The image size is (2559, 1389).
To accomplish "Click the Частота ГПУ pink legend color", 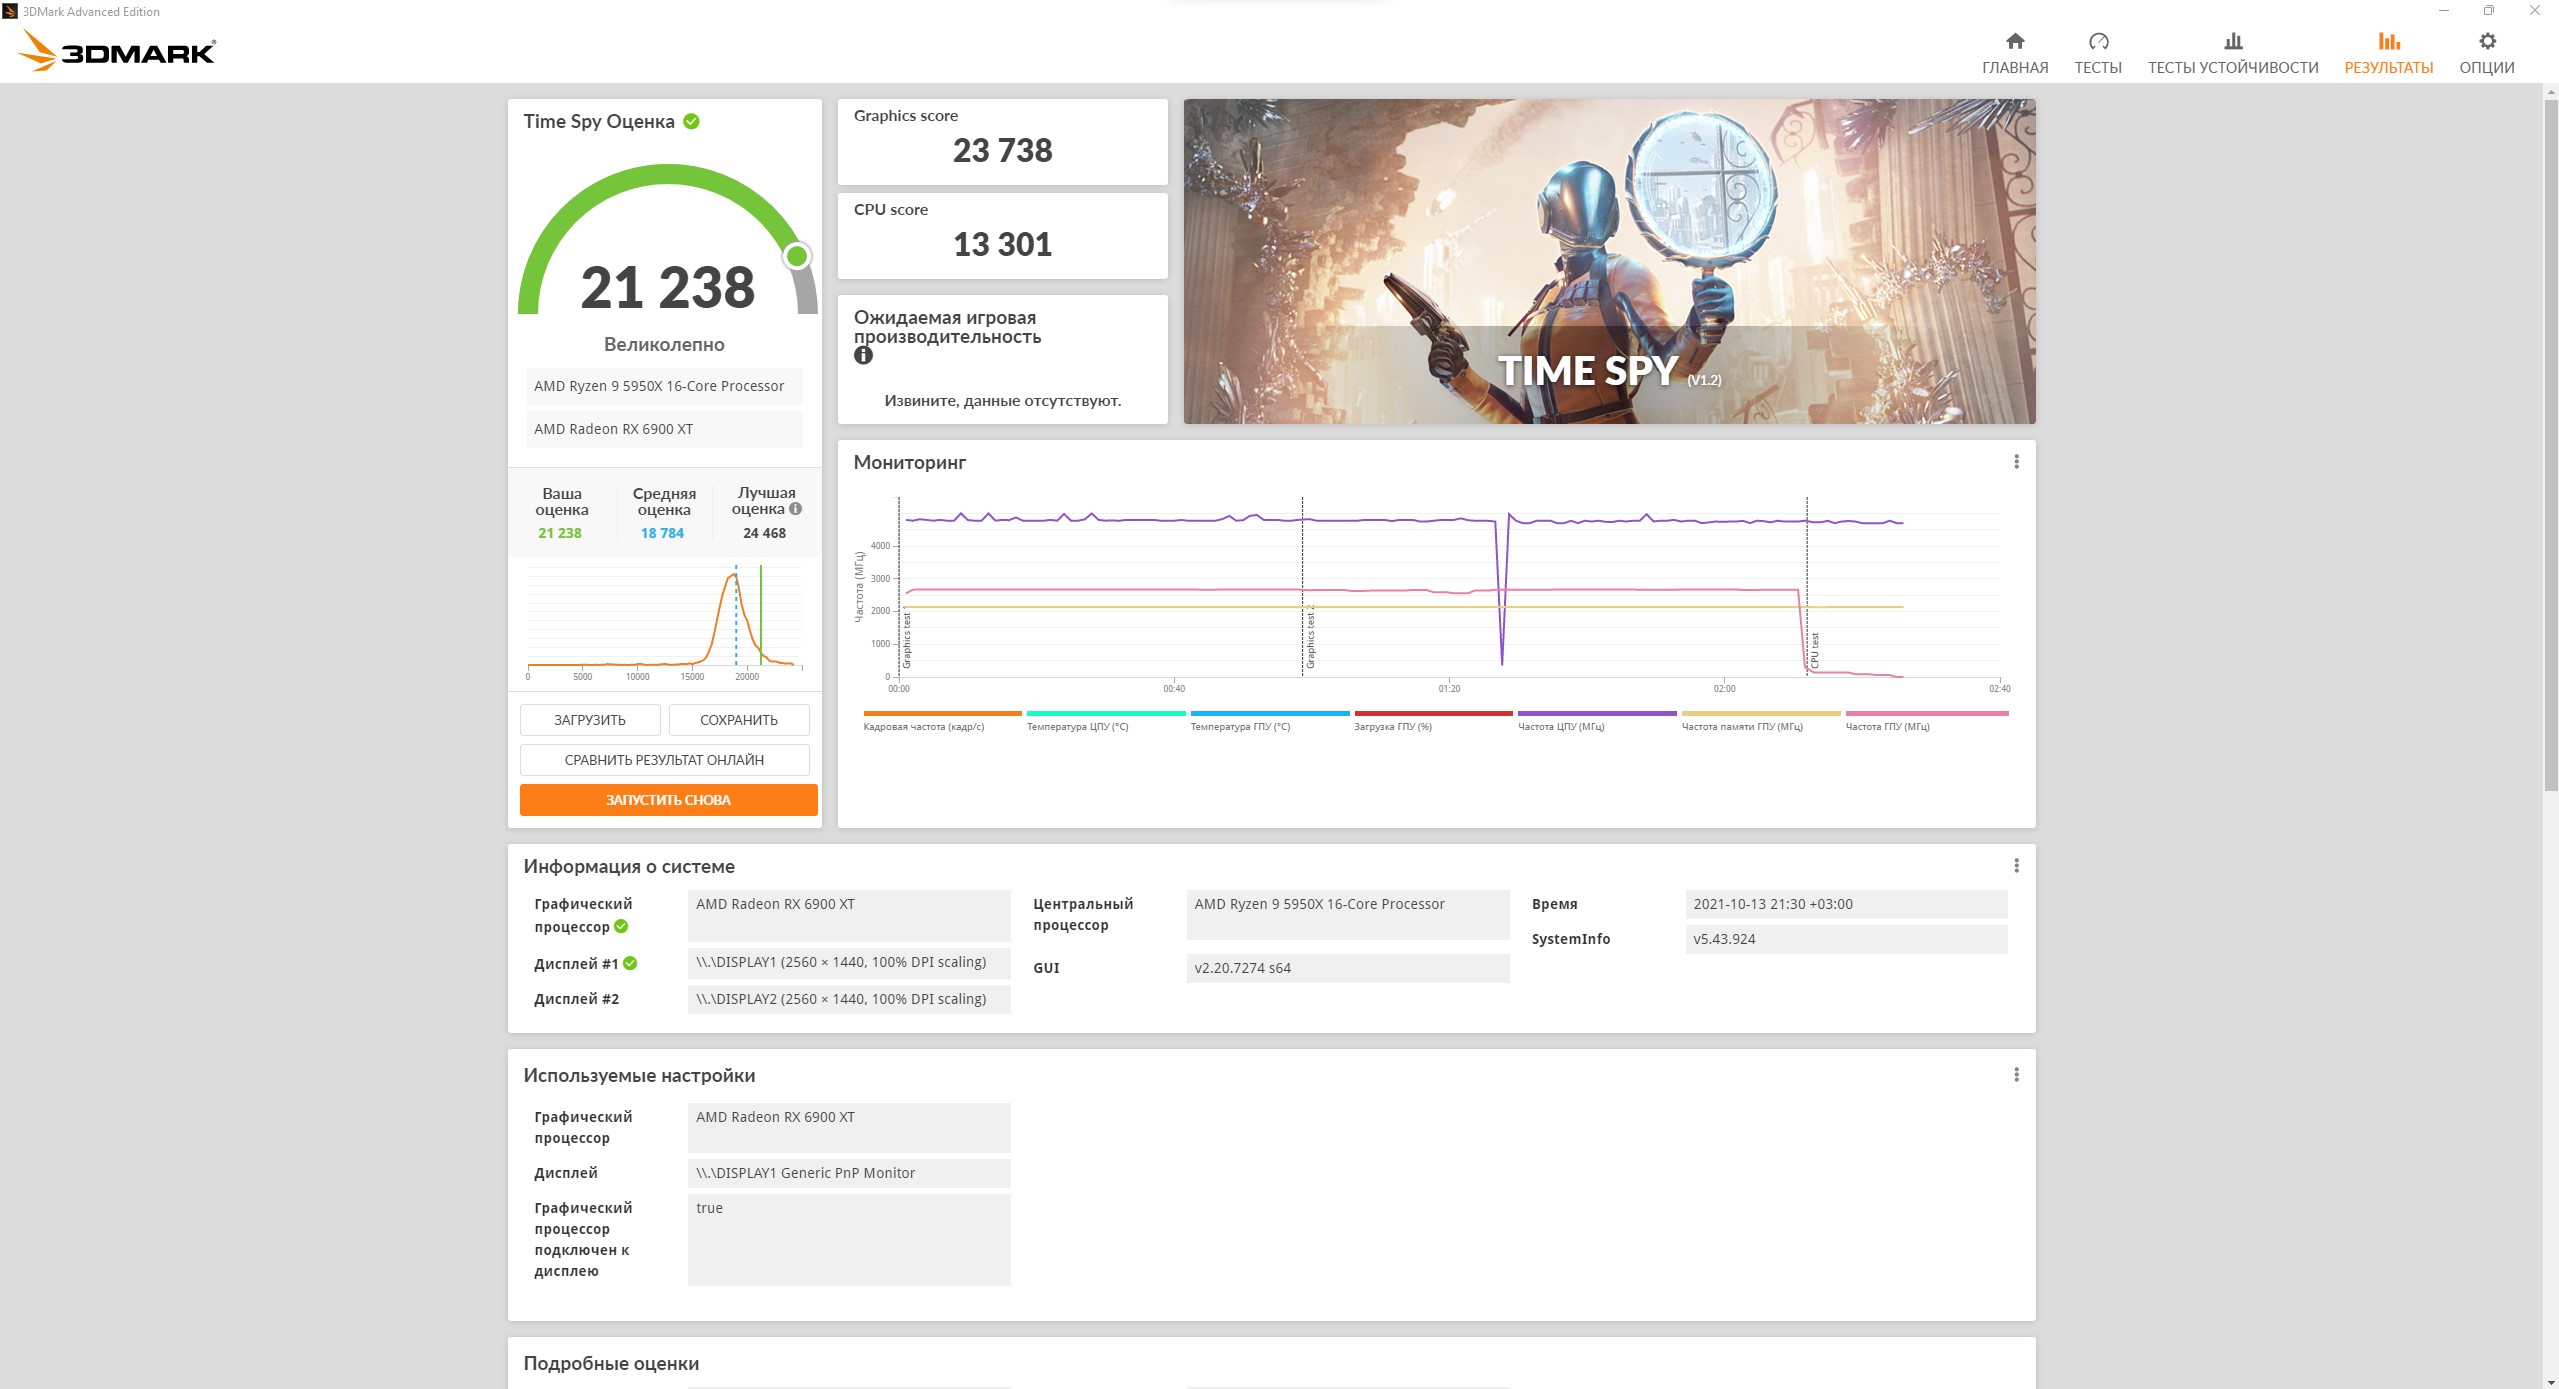I will coord(1926,714).
